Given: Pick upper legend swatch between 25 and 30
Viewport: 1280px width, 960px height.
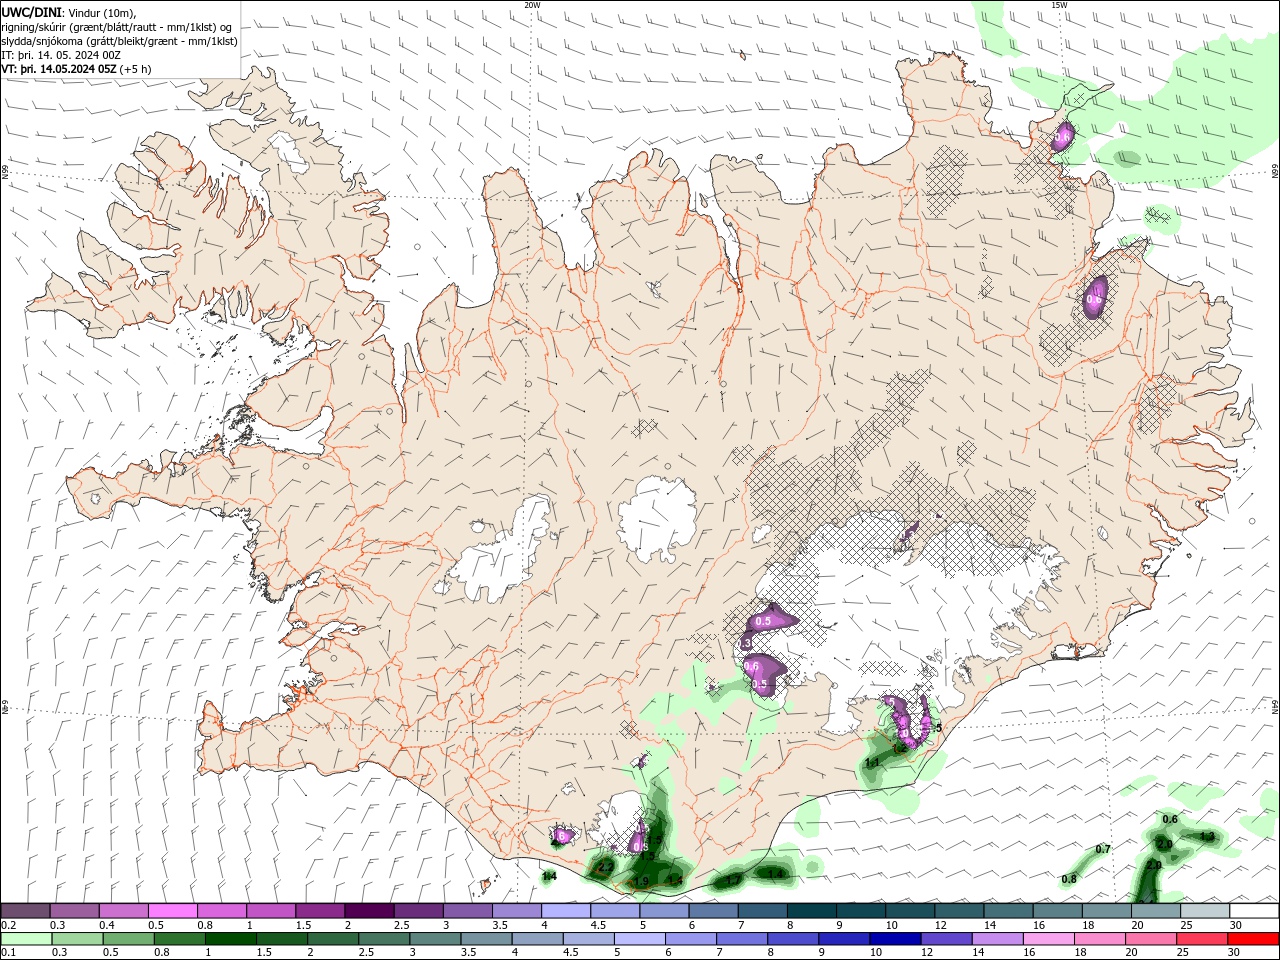Looking at the screenshot, I should click(1203, 911).
